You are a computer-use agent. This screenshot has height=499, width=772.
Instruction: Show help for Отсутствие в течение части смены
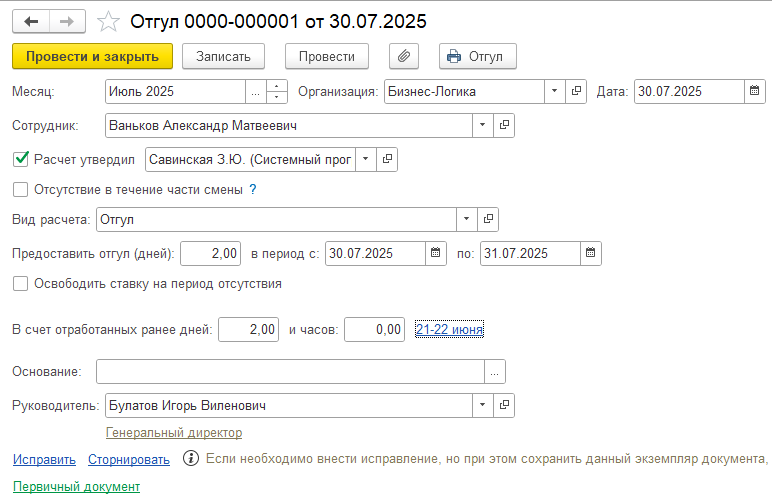pos(253,189)
